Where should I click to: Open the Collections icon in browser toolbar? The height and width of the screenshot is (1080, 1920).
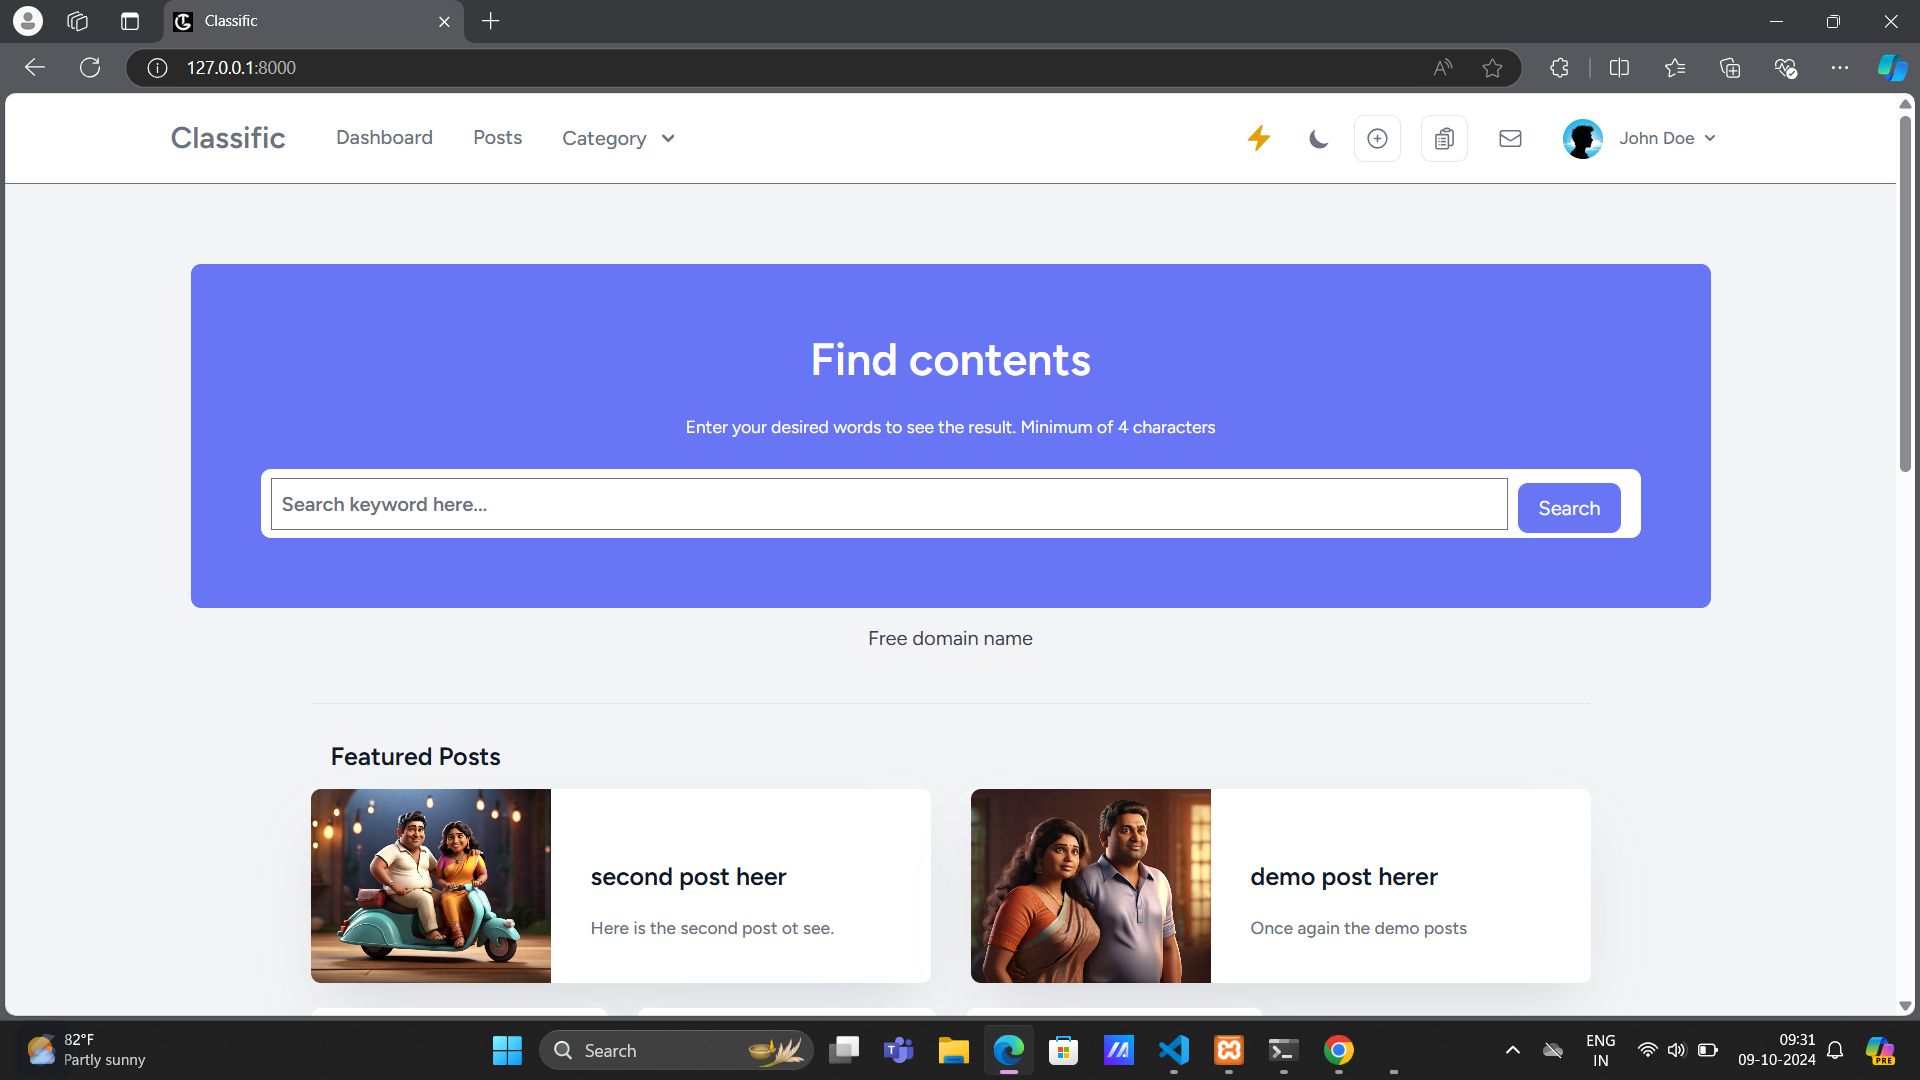[x=1730, y=68]
